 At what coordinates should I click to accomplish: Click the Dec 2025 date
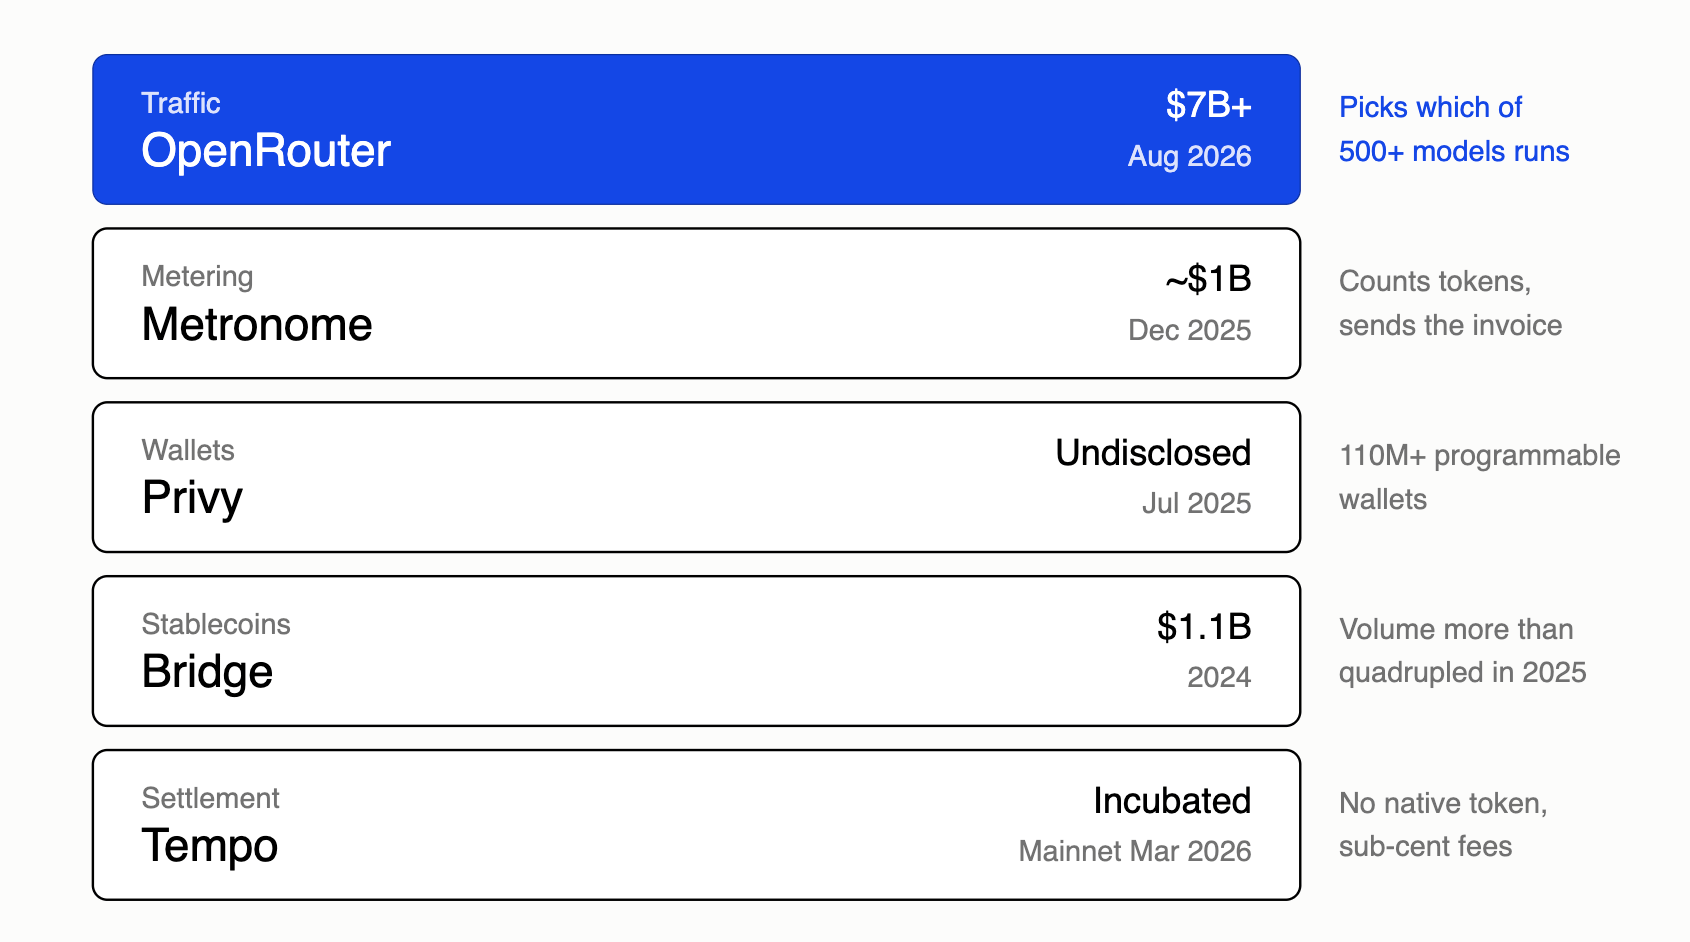(1190, 330)
